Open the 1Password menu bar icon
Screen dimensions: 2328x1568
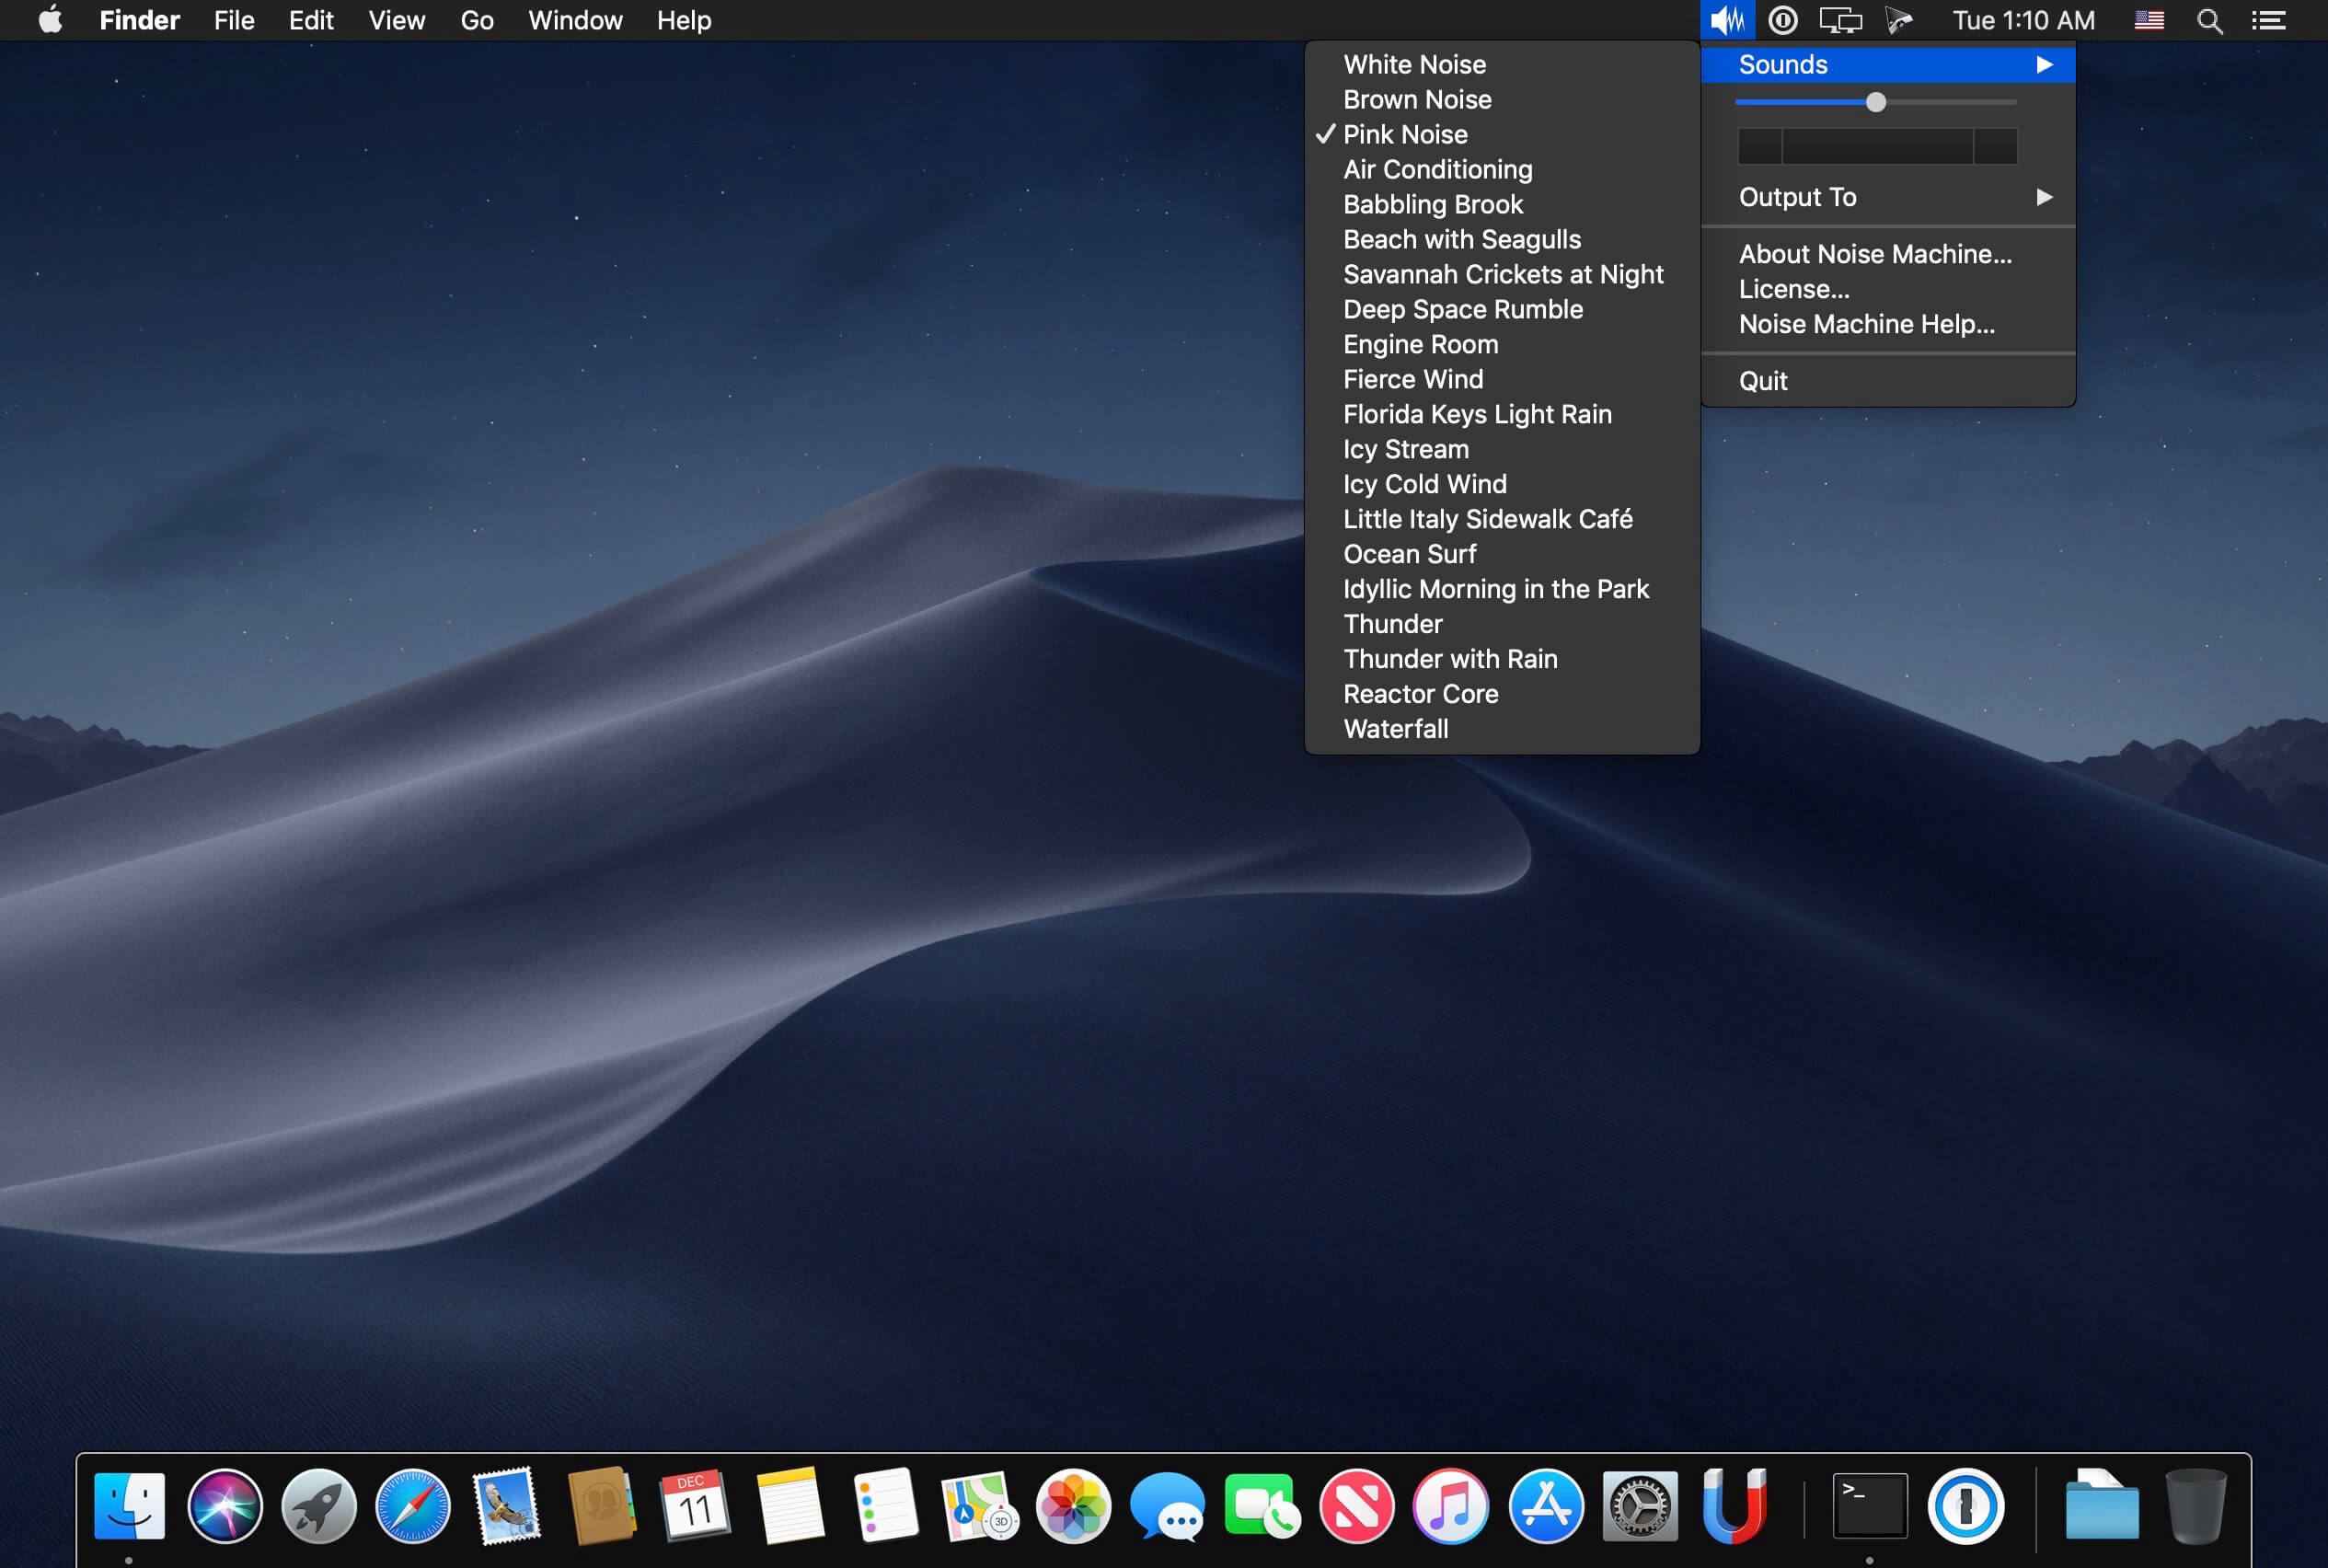pyautogui.click(x=1782, y=21)
